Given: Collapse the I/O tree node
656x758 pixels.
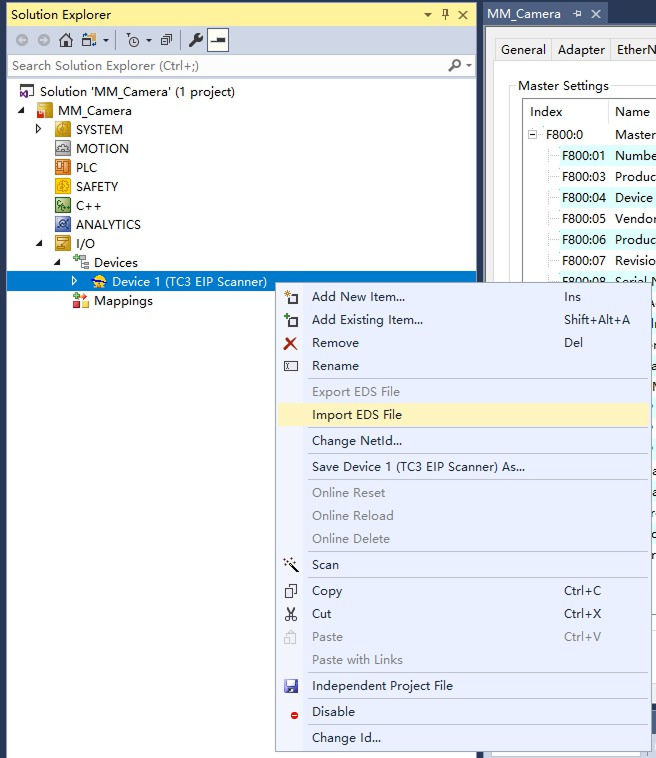Looking at the screenshot, I should [39, 243].
